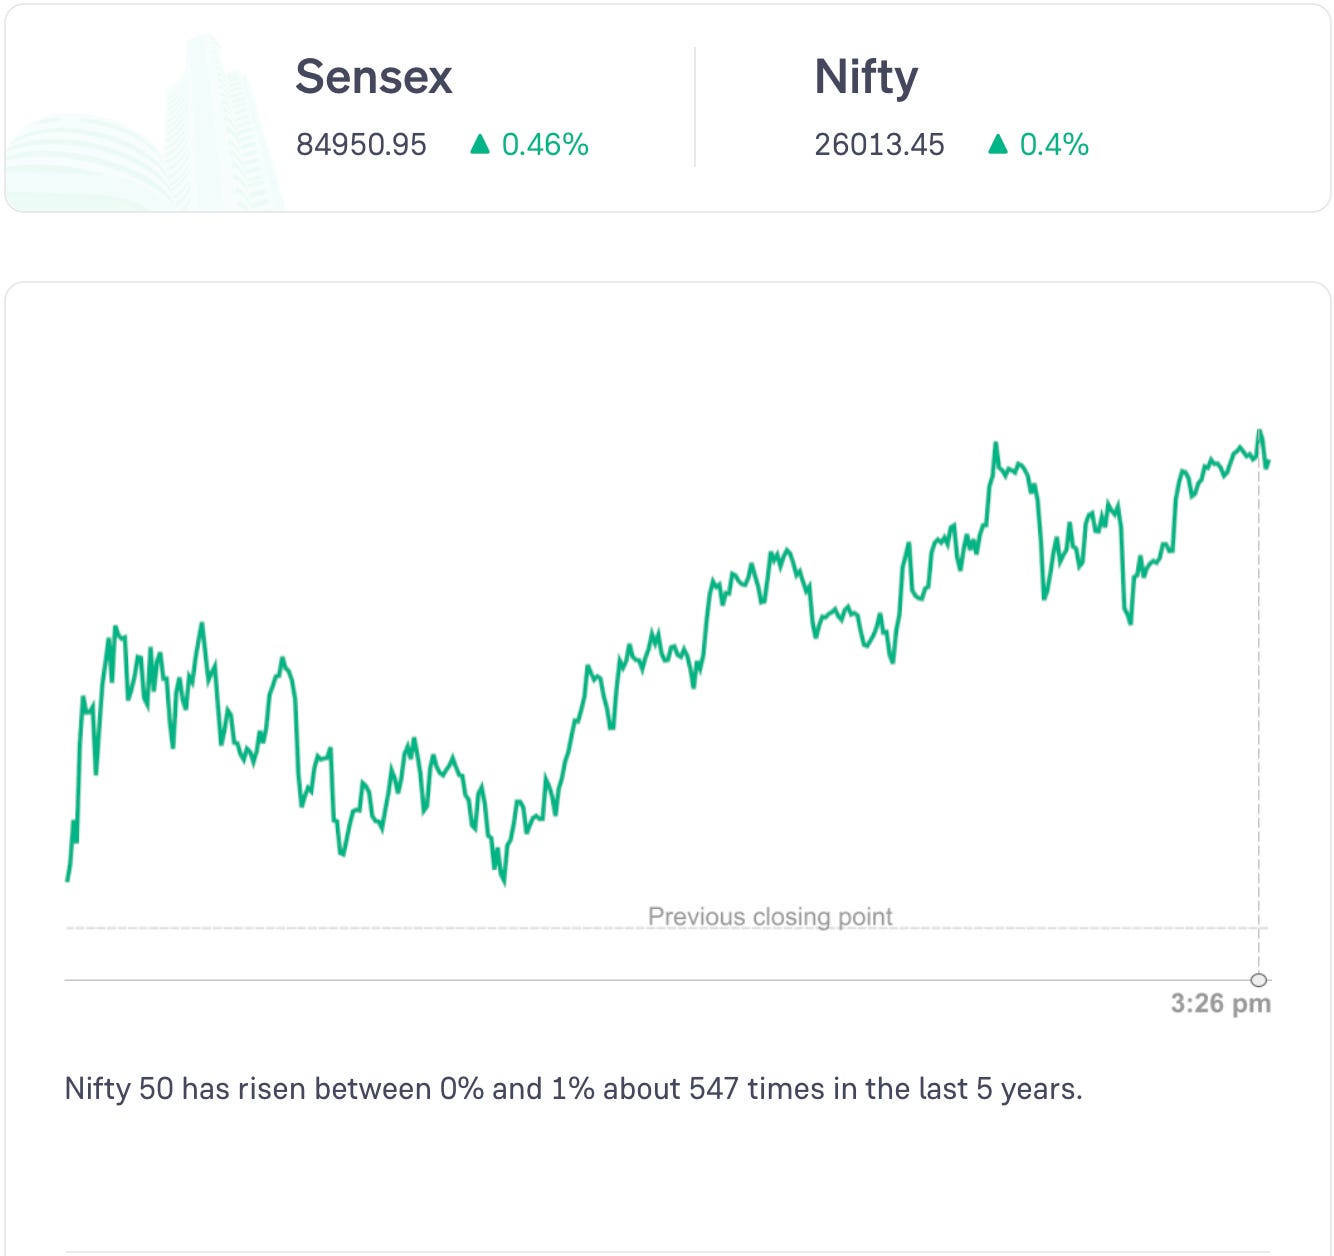Click the Sensex value 84950.95
Screen dimensions: 1334x1256
point(361,145)
